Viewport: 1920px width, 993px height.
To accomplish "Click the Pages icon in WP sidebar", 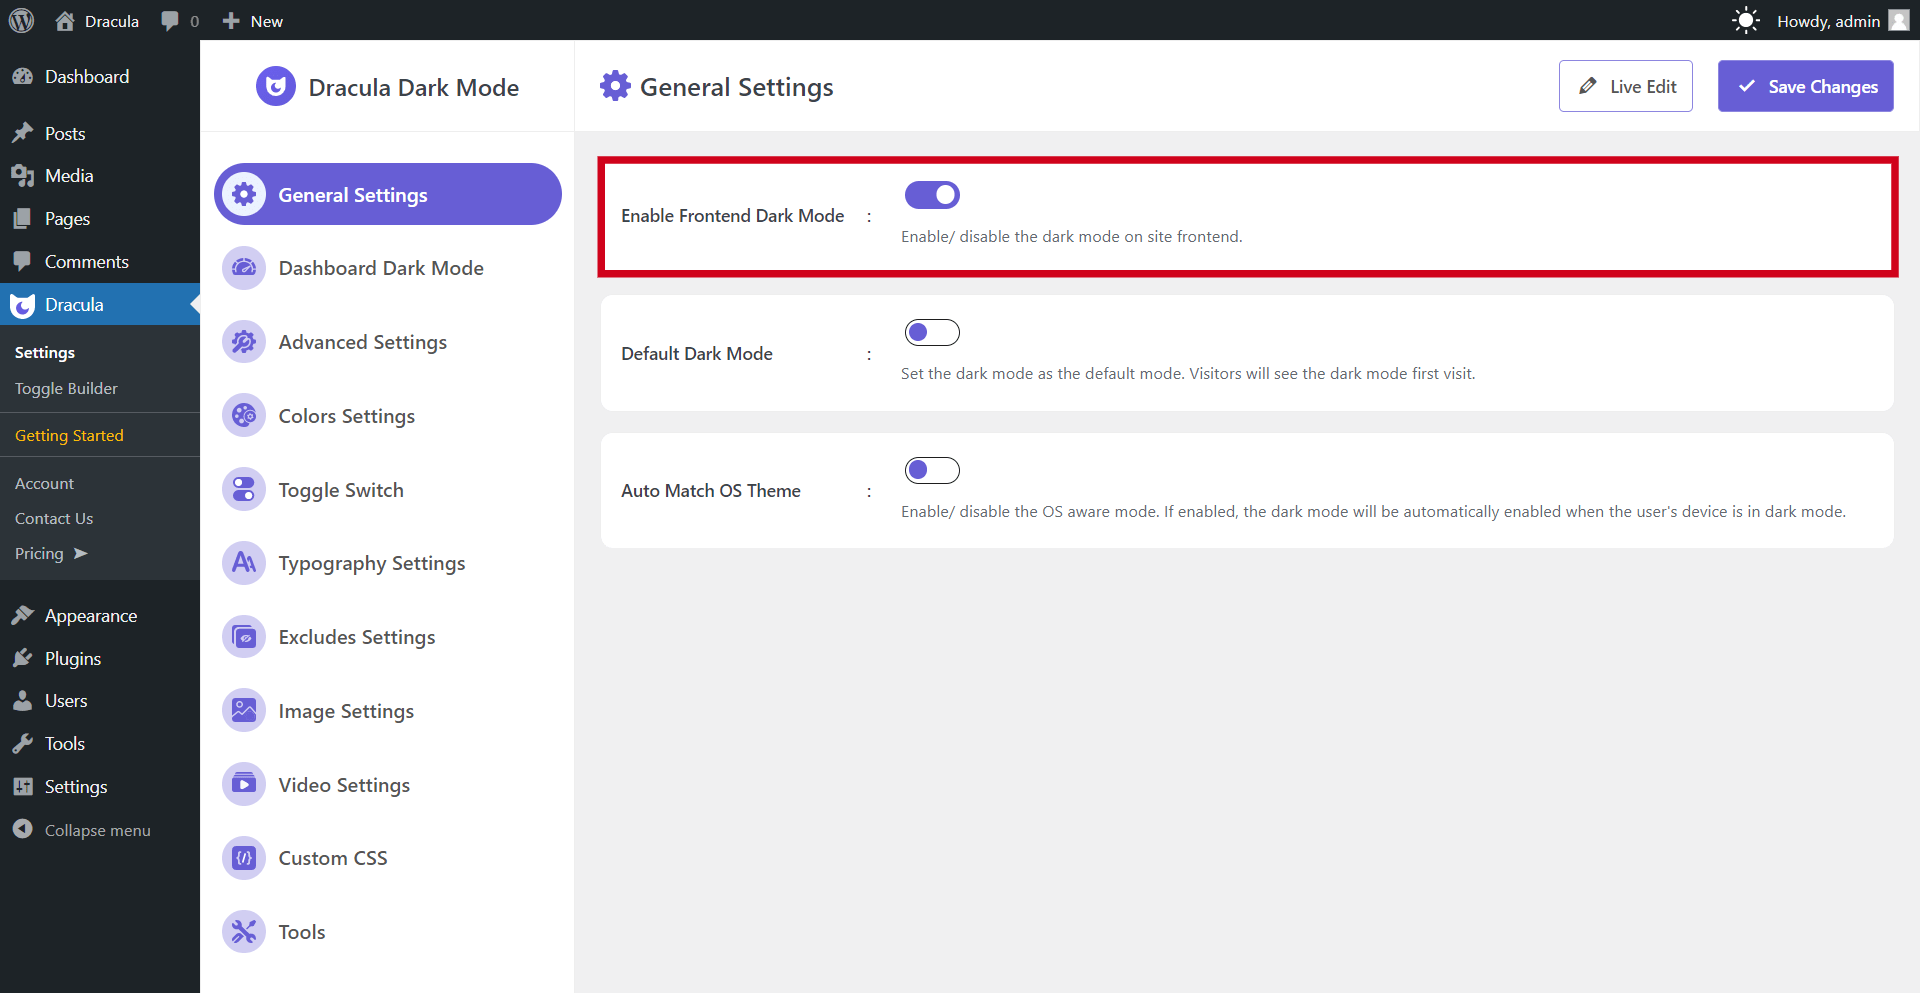I will (x=22, y=219).
